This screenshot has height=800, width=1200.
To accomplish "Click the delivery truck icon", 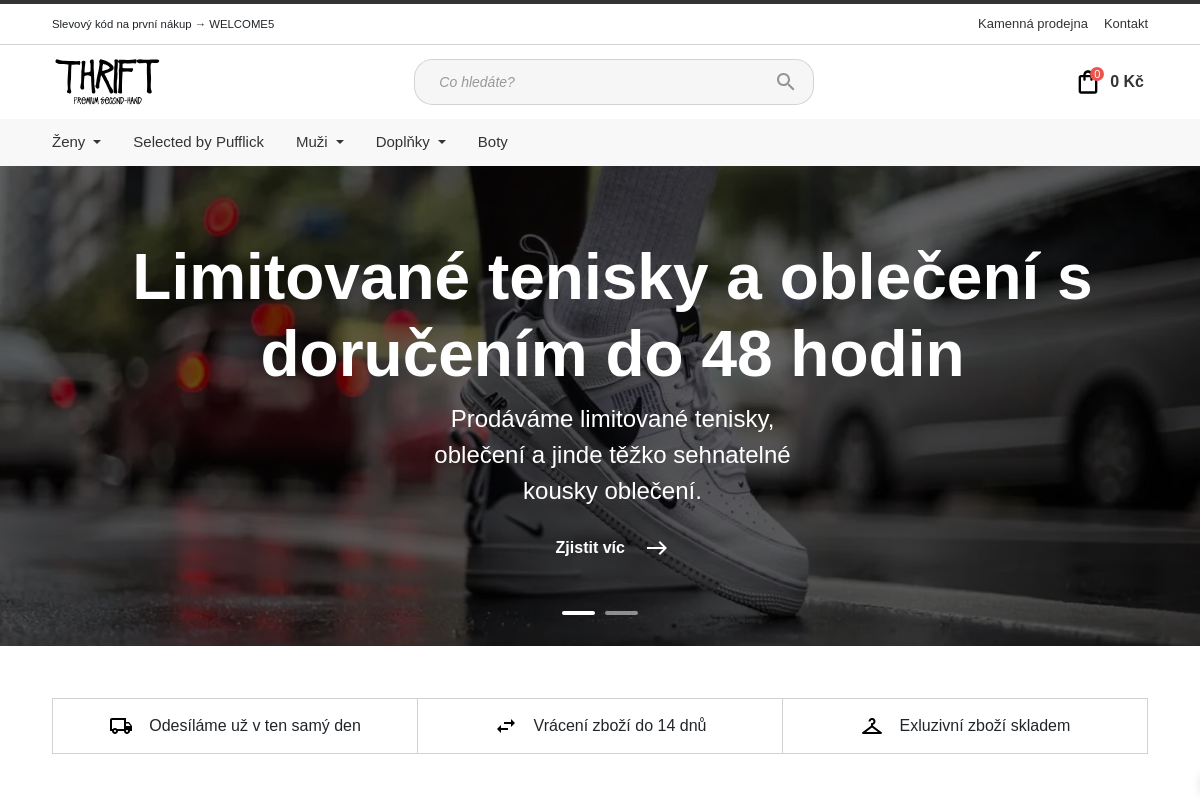I will click(x=121, y=725).
